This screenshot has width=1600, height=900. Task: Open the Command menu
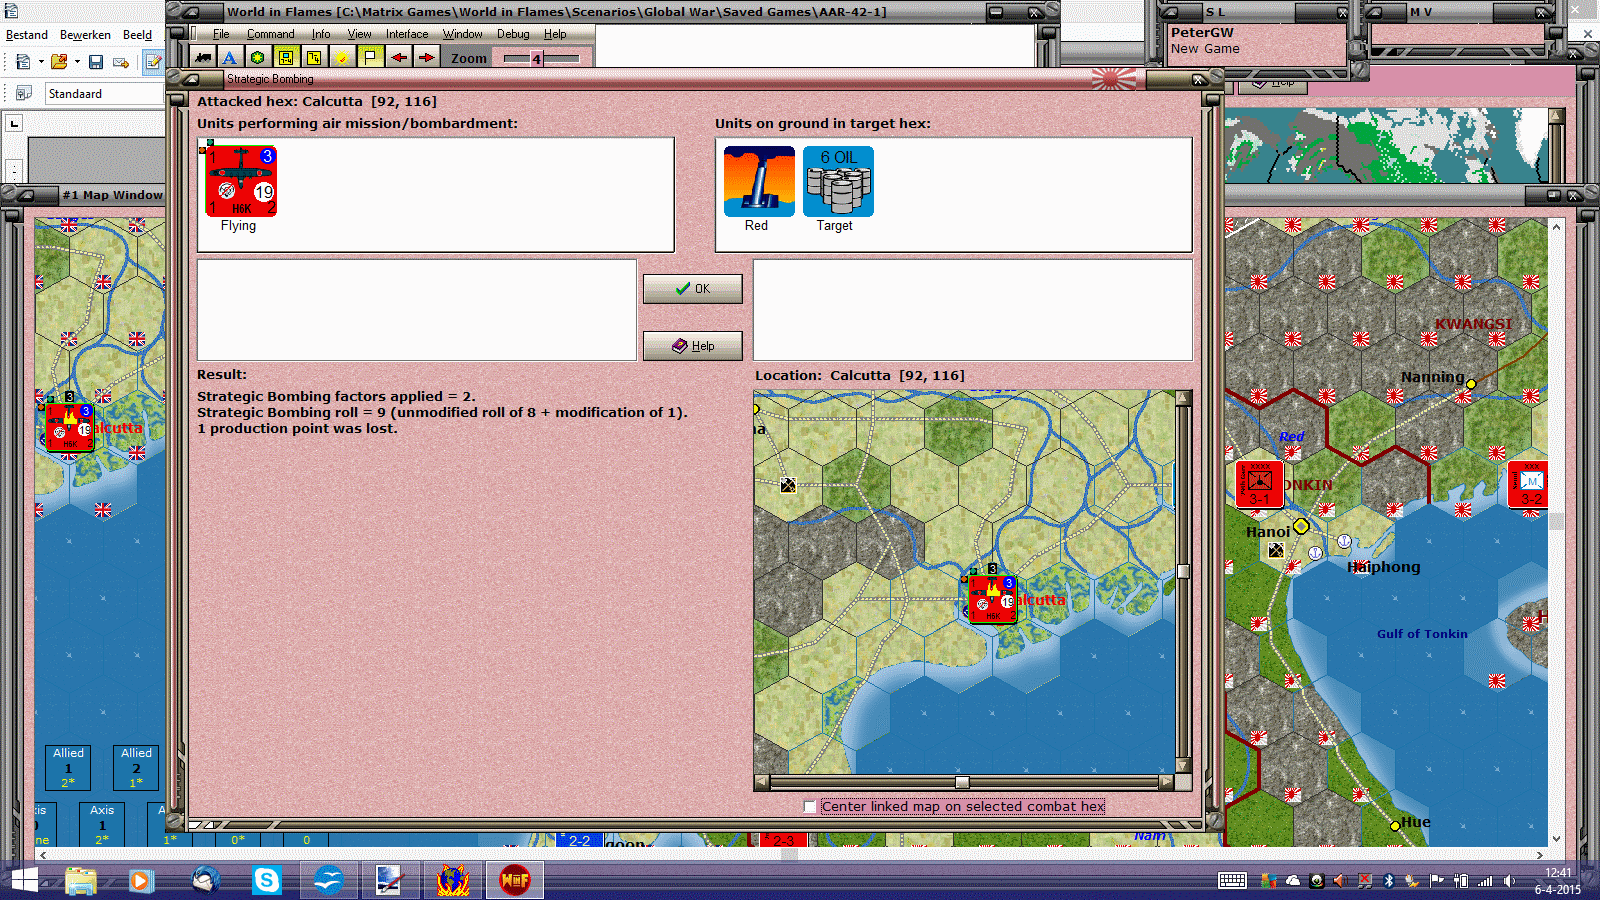click(x=271, y=34)
